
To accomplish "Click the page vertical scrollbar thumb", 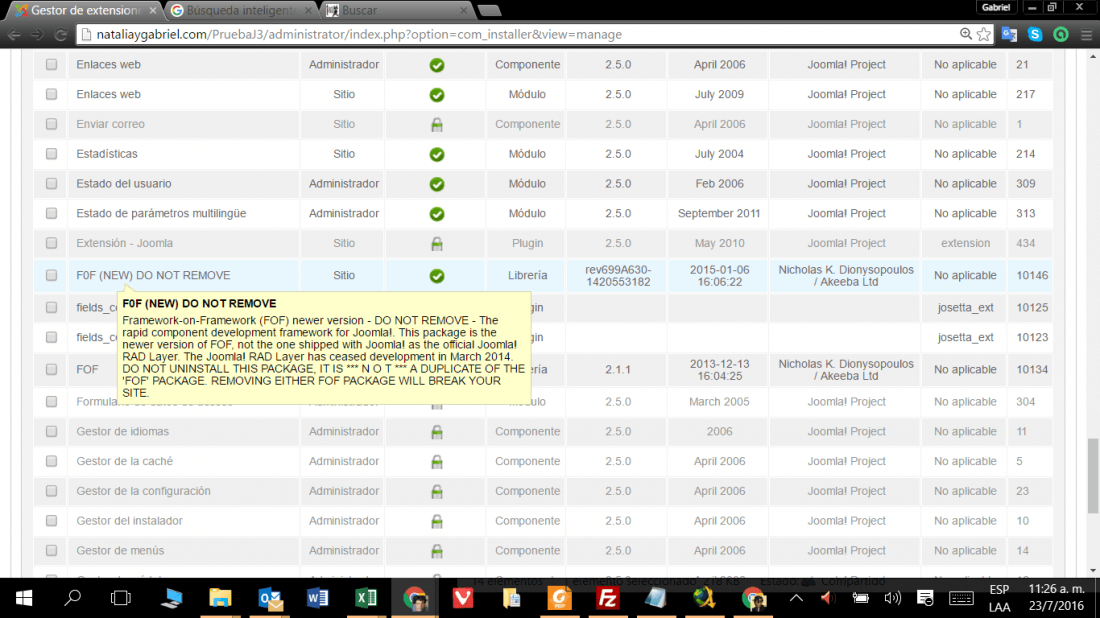I will [1092, 476].
